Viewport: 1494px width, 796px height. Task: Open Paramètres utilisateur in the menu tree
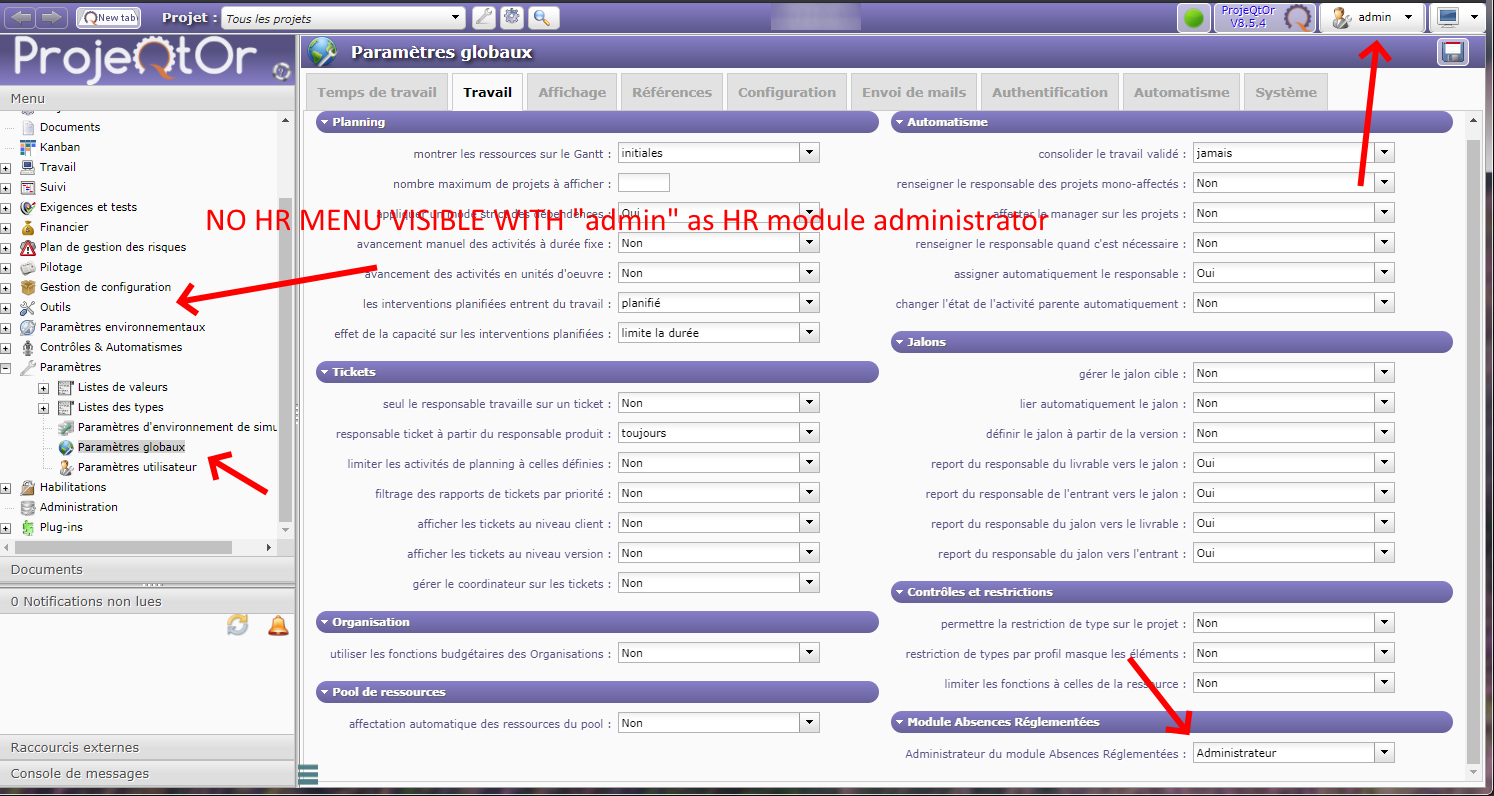(x=137, y=467)
